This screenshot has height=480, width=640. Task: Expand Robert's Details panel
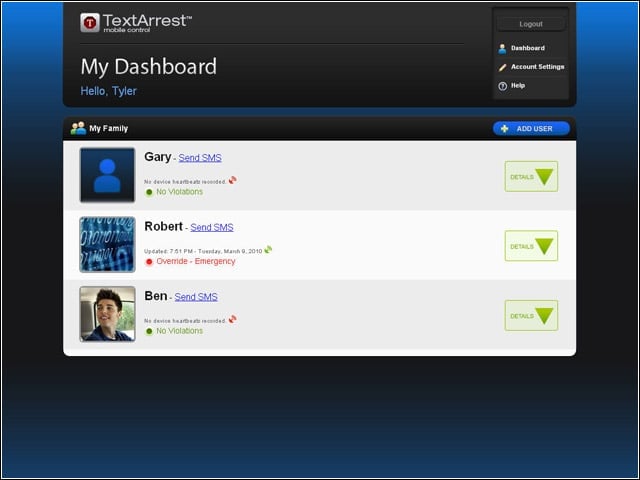click(x=531, y=246)
